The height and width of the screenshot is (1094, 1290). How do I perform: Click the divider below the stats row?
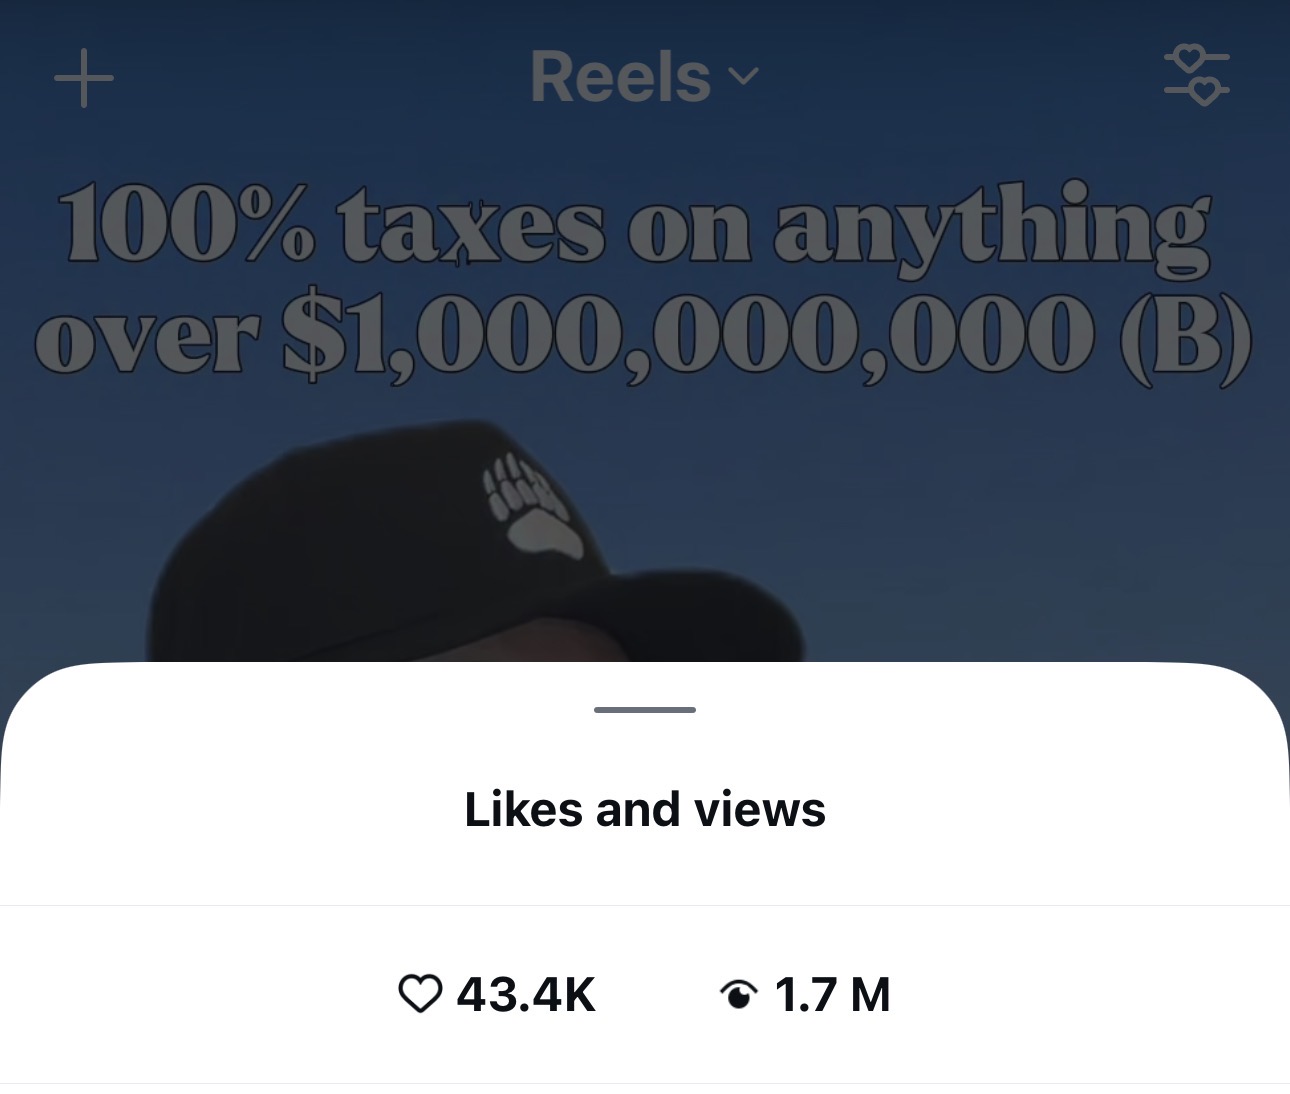click(645, 1083)
